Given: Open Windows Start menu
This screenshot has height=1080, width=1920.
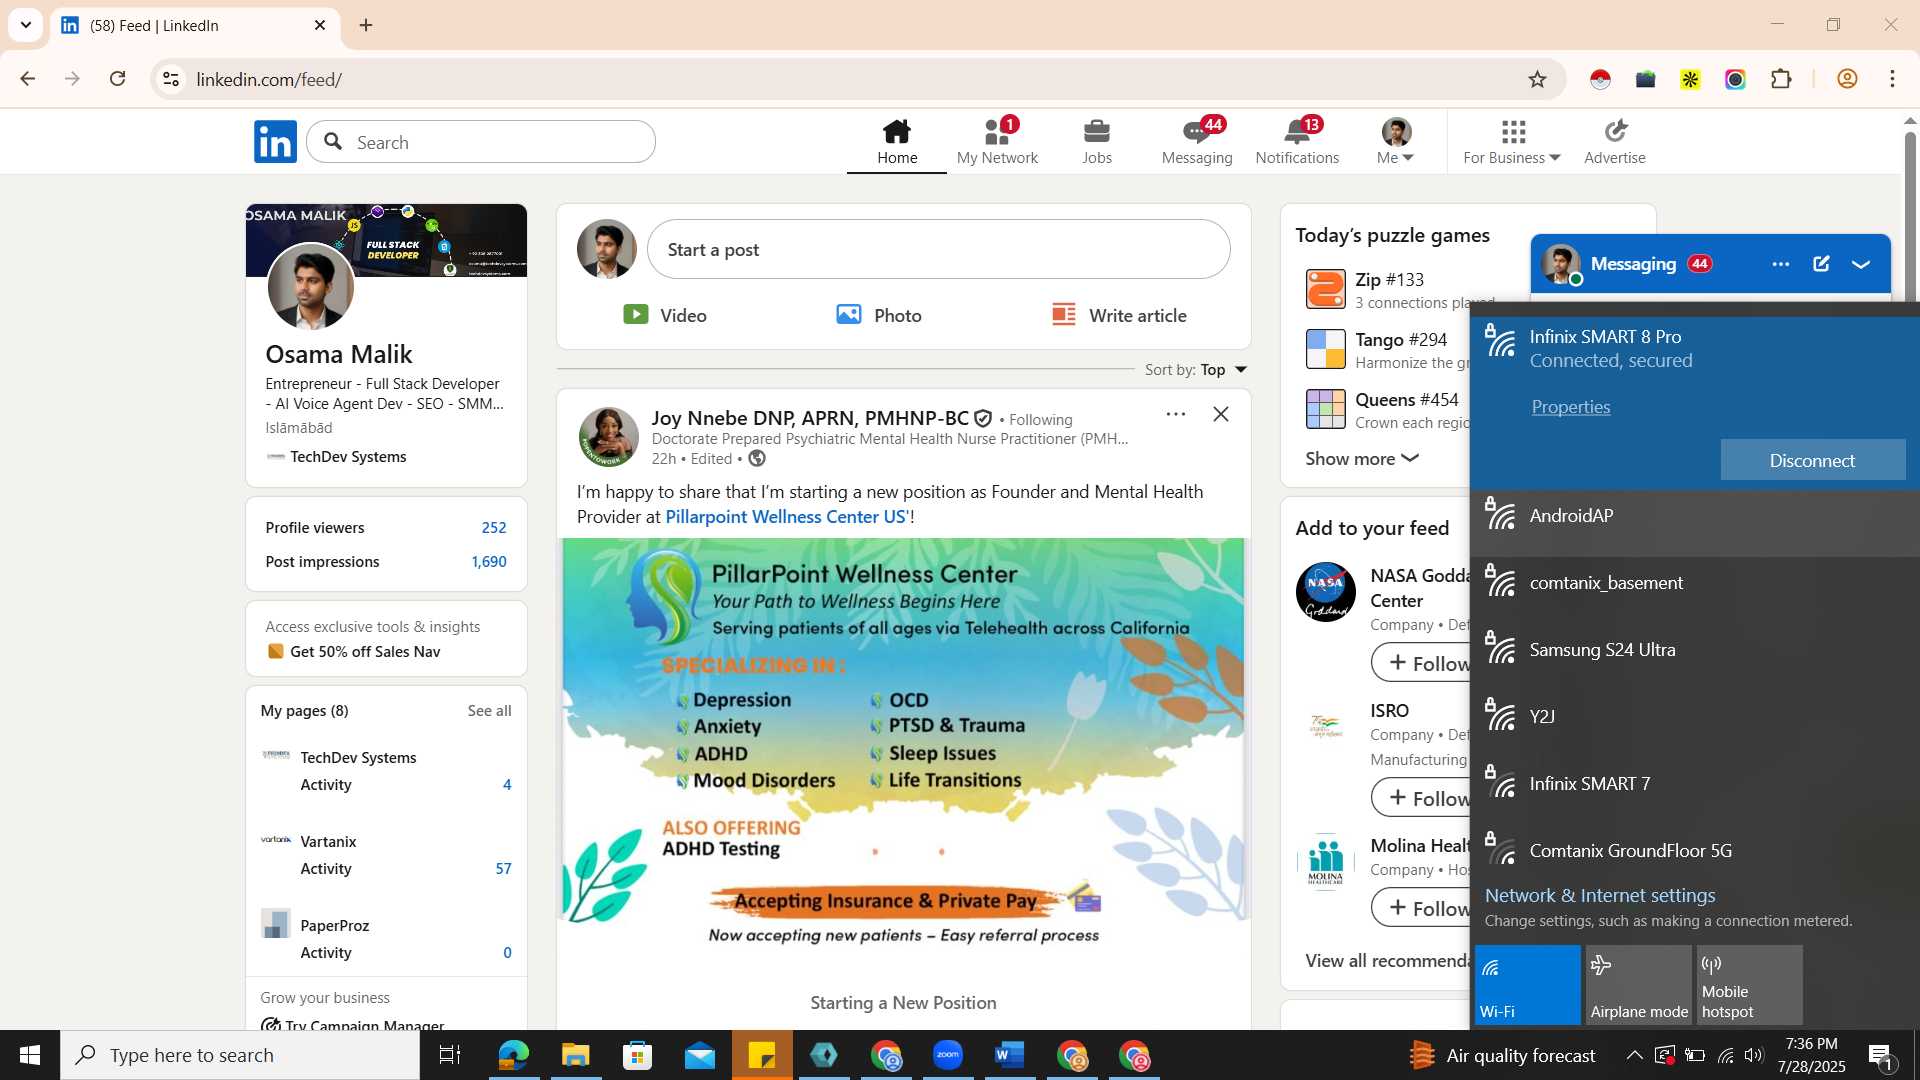Looking at the screenshot, I should 30,1055.
